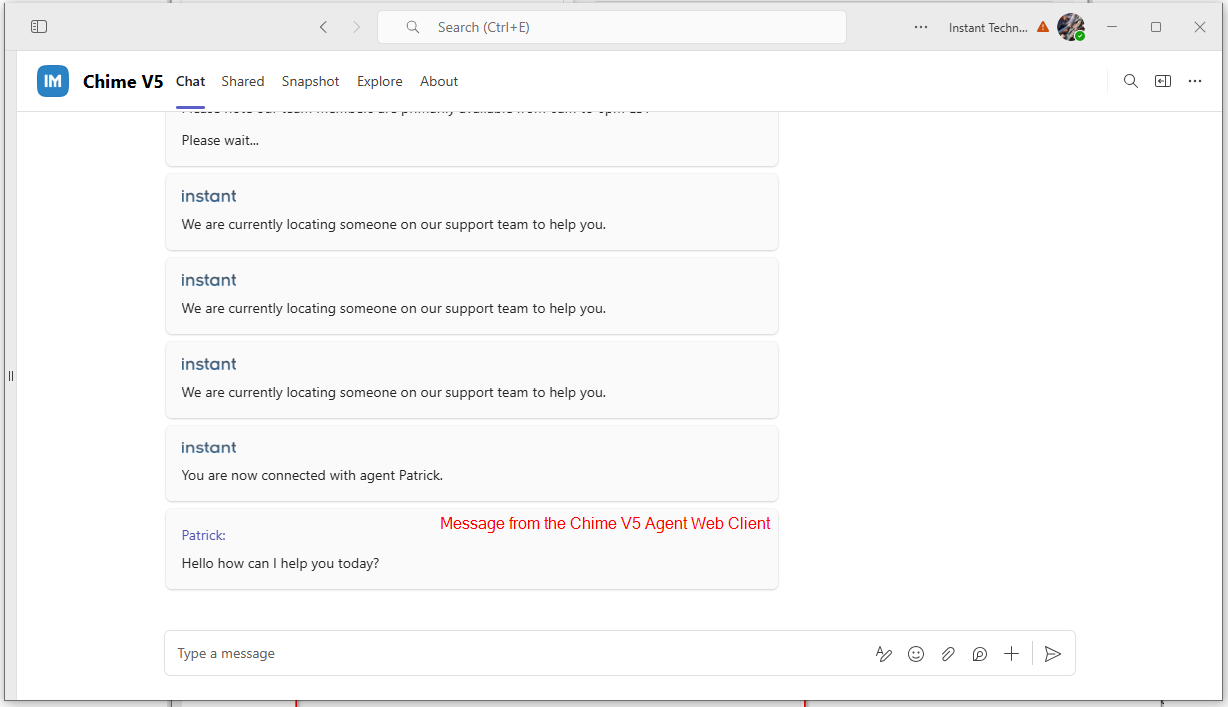Click the pop-out chat icon
This screenshot has width=1228, height=707.
1163,81
